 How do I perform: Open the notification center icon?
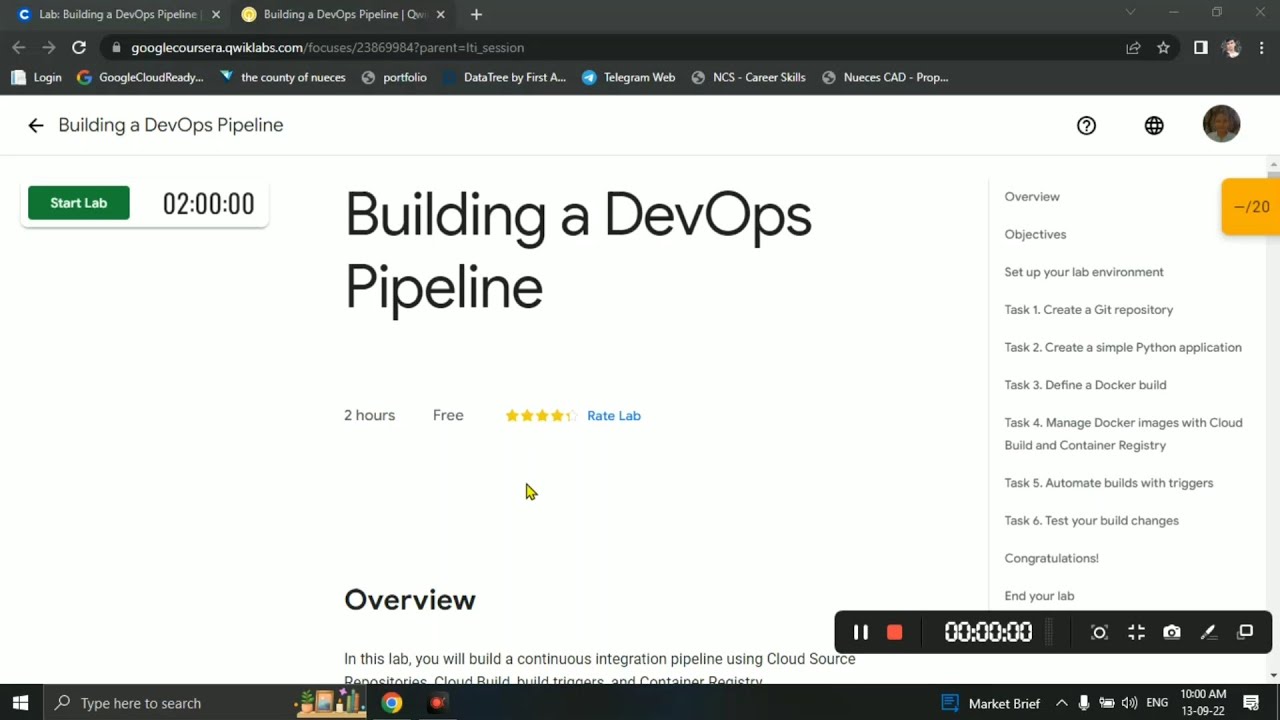pos(1251,703)
